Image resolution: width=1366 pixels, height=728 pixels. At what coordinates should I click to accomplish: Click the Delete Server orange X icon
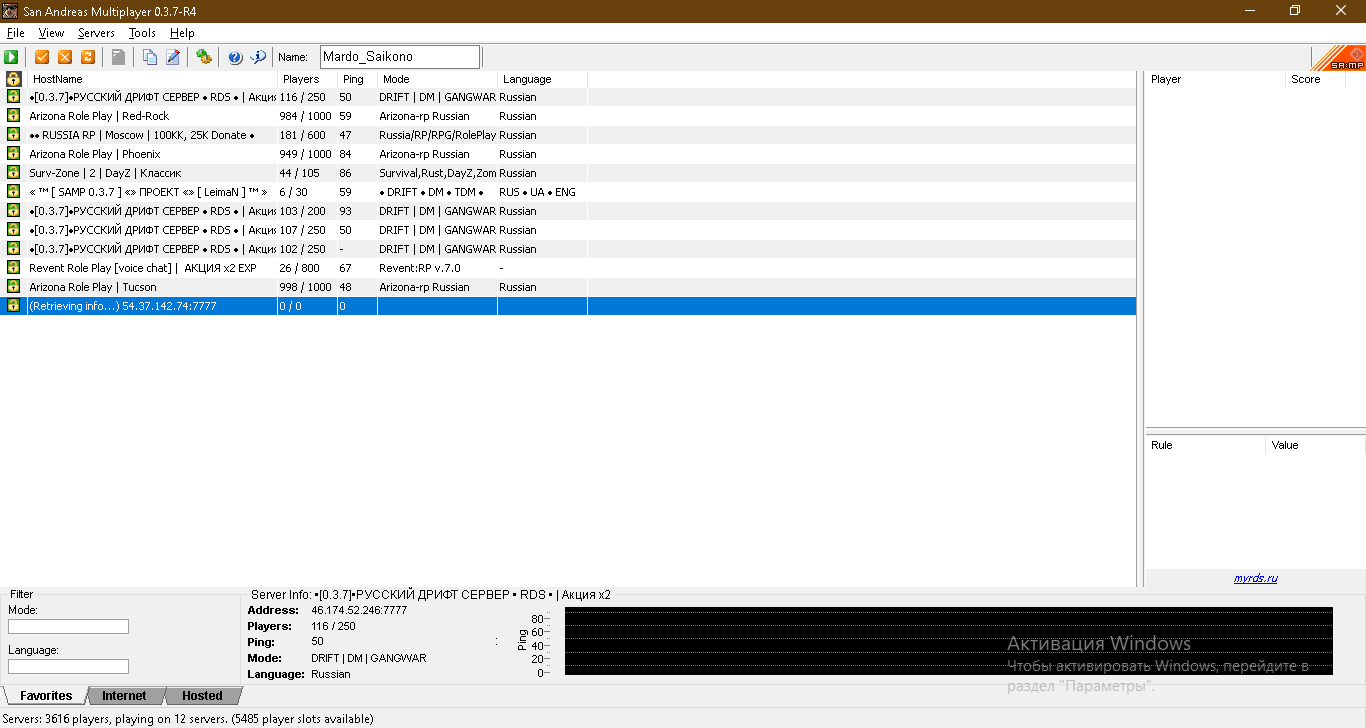point(65,57)
